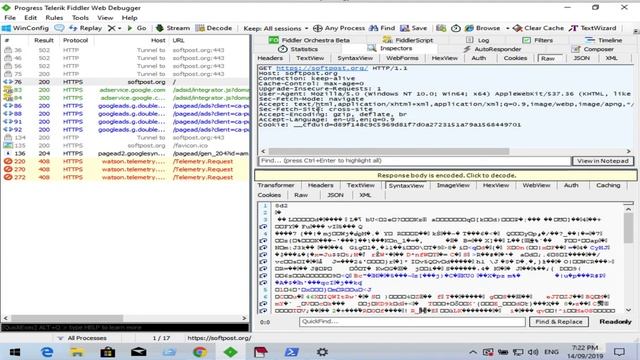Sort by the Result column header
640x360 pixels.
(x=44, y=40)
